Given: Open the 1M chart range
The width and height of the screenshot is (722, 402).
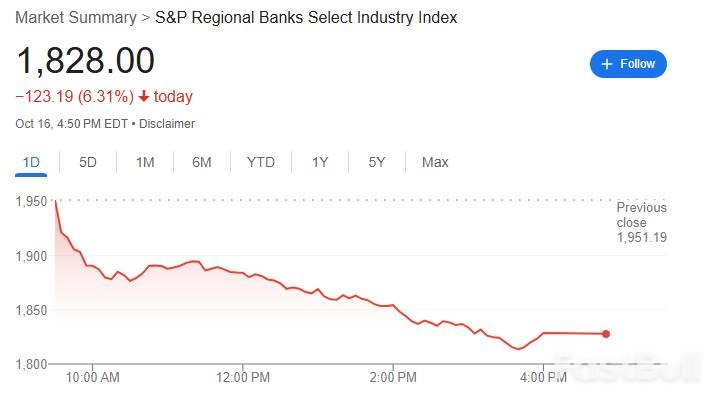Looking at the screenshot, I should coord(145,162).
